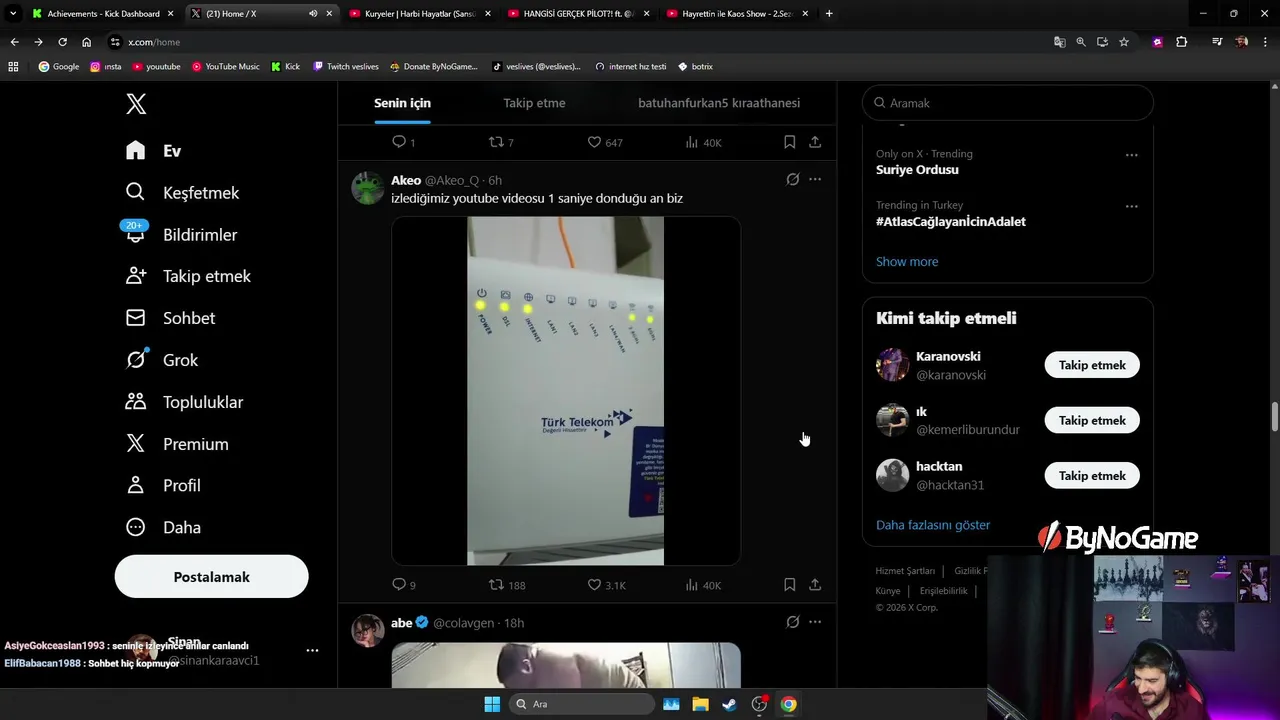Open a new browser tab
Viewport: 1280px width, 720px height.
pos(829,14)
